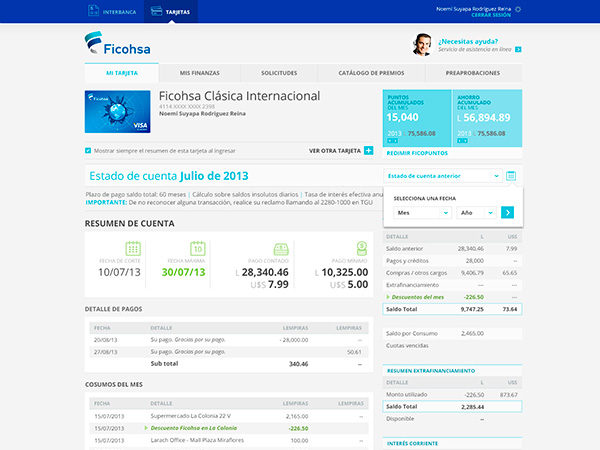Select Pagos y créditos row
600x450 pixels.
[x=452, y=261]
